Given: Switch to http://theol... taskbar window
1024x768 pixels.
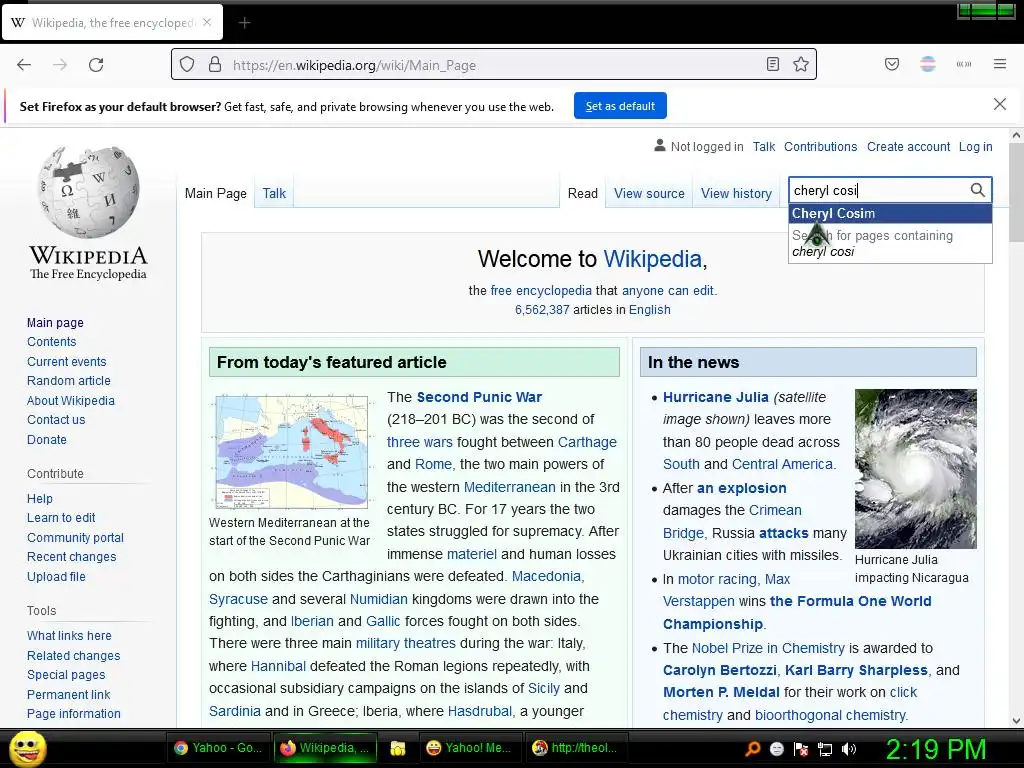Looking at the screenshot, I should pos(575,748).
